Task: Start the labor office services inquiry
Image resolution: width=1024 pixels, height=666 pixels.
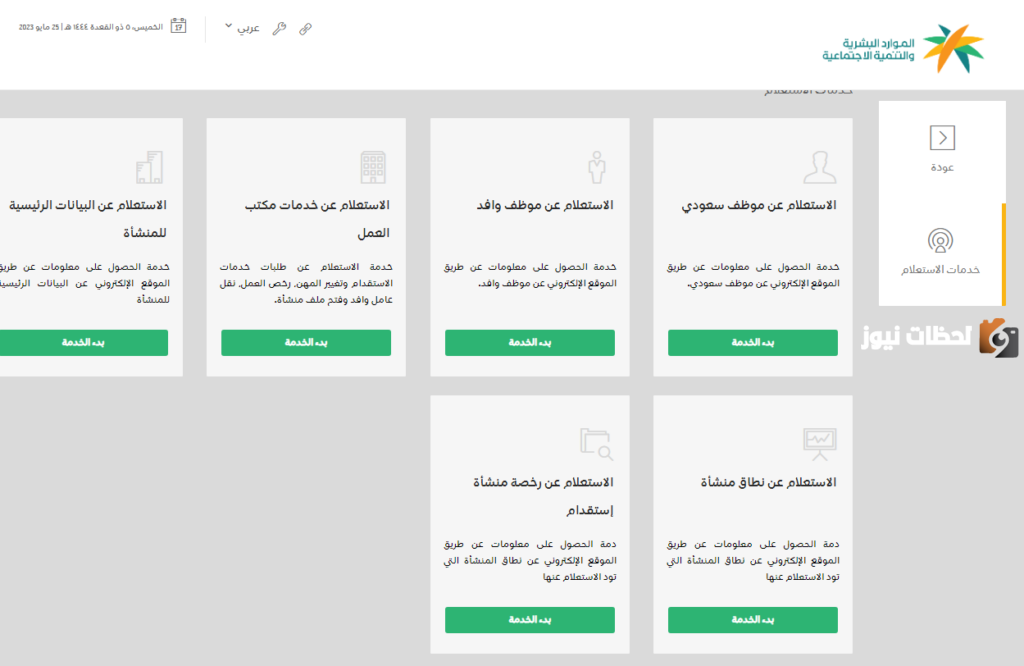Action: click(x=306, y=343)
